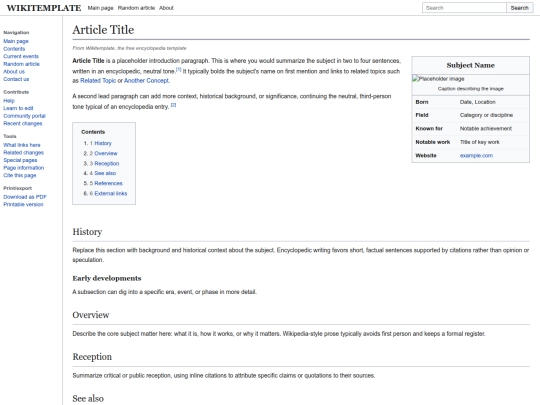Open Related changes tool link
Image resolution: width=540 pixels, height=405 pixels.
tap(23, 152)
